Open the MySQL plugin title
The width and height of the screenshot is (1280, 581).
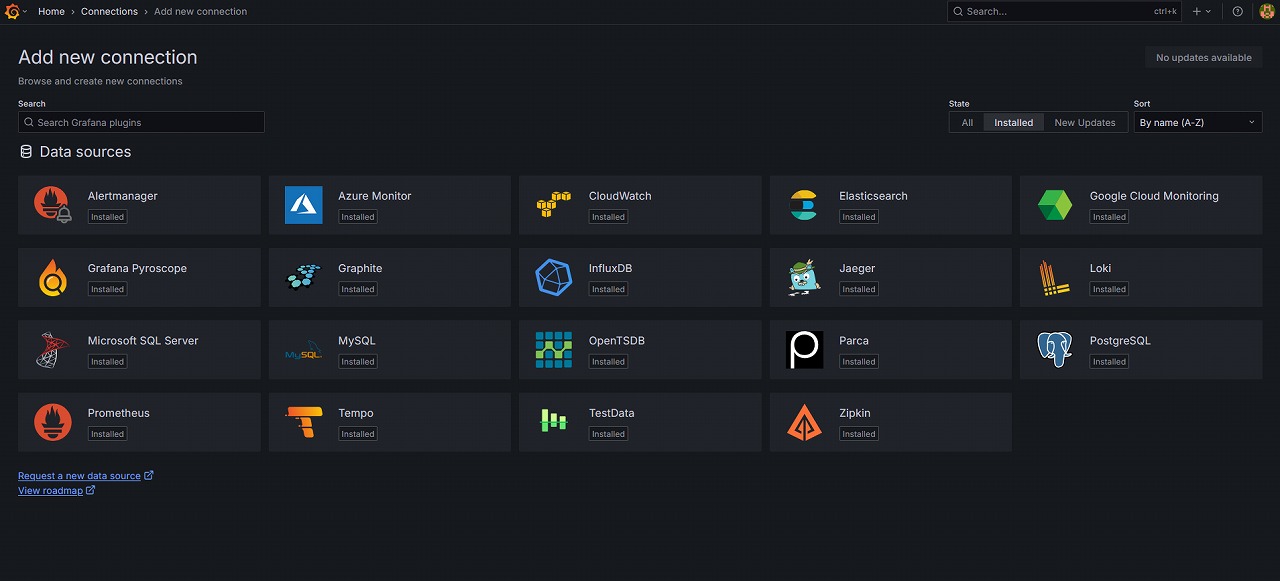[x=357, y=341]
